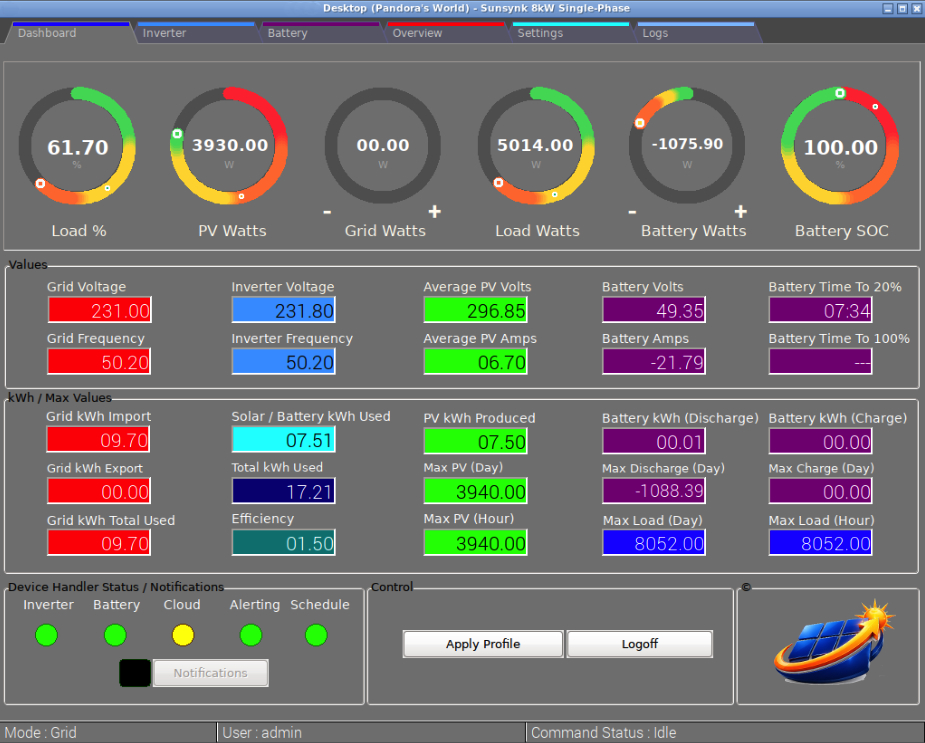The width and height of the screenshot is (925, 743).
Task: Click the Efficiency value 01.50
Action: pos(284,543)
